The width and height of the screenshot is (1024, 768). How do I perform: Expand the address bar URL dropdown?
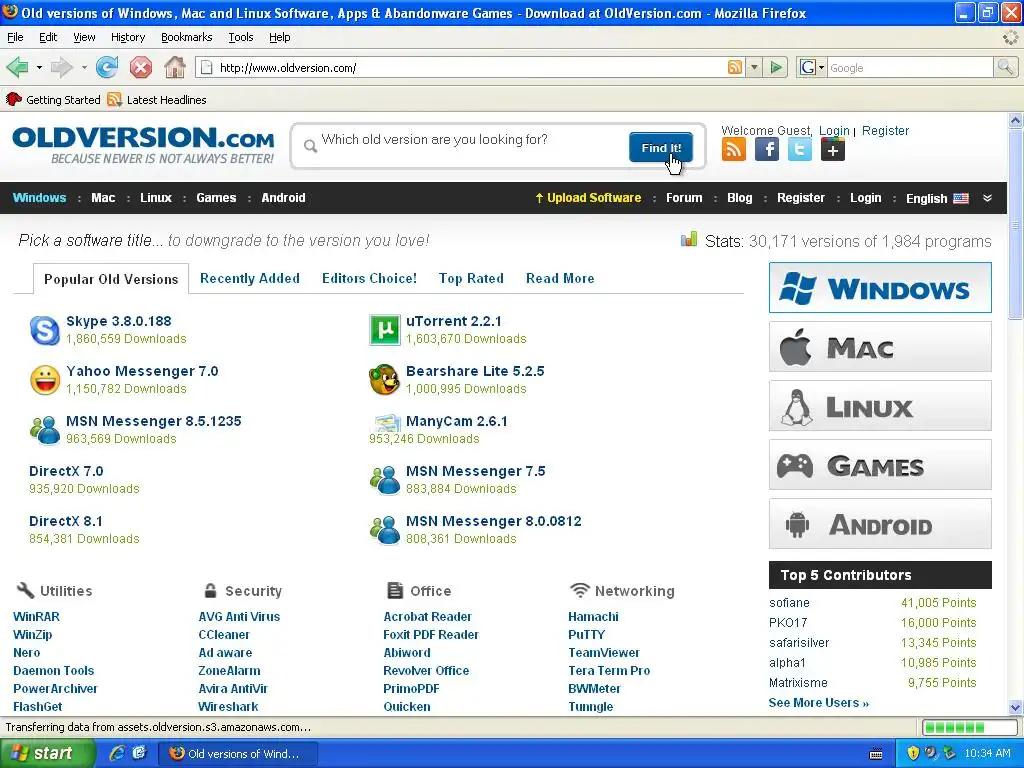pyautogui.click(x=754, y=67)
